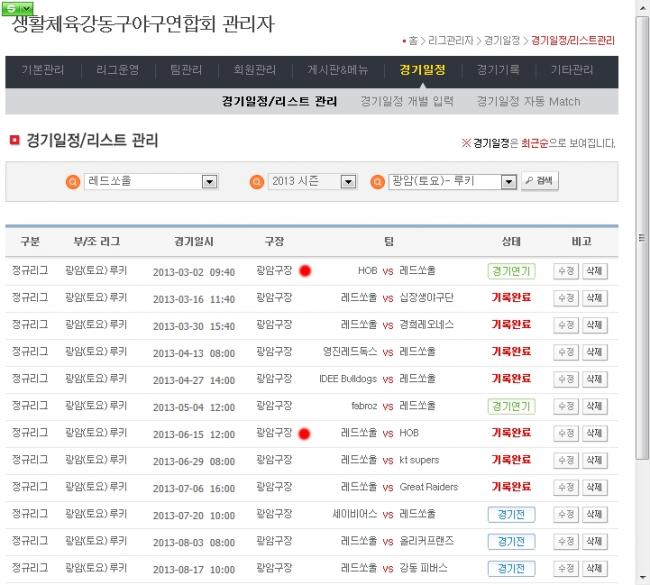Click 삭제 for the 2013-03-30 game
Screen dimensions: 650x585
(594, 325)
